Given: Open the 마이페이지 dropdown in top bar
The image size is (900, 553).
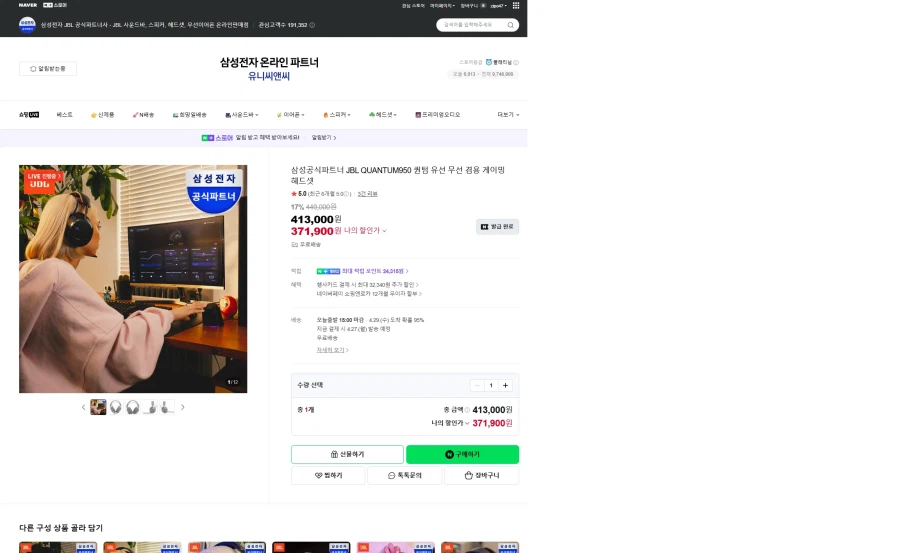Looking at the screenshot, I should 442,6.
